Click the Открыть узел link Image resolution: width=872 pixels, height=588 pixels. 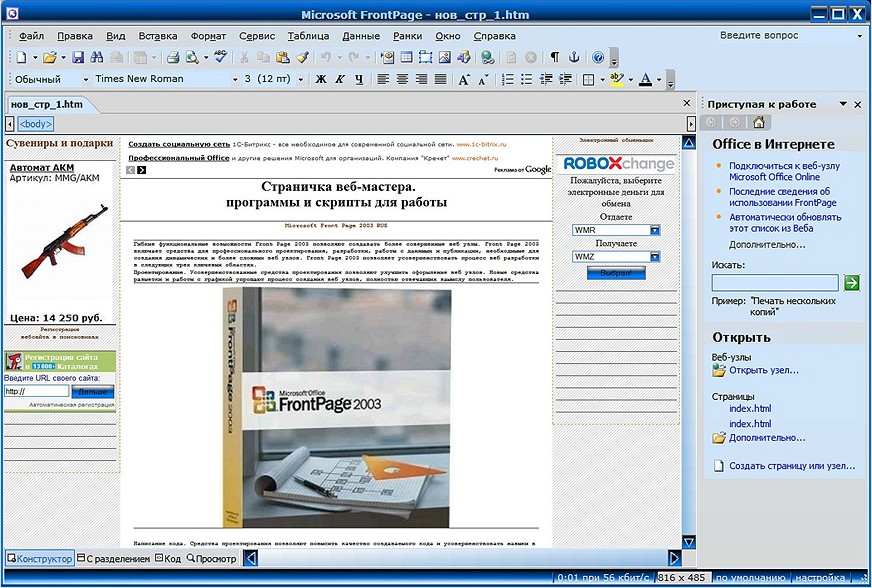764,370
